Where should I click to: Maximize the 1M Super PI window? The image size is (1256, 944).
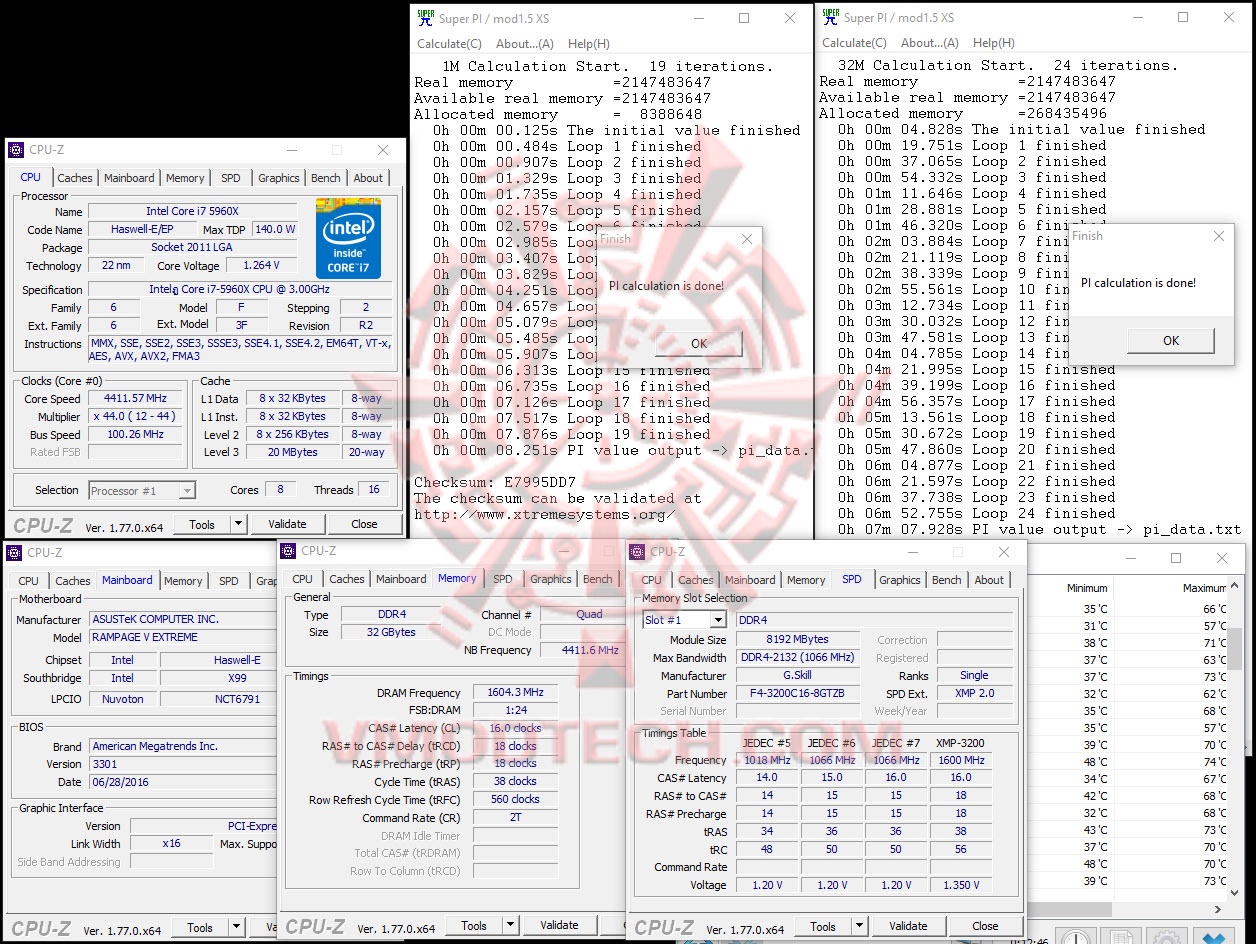coord(744,18)
